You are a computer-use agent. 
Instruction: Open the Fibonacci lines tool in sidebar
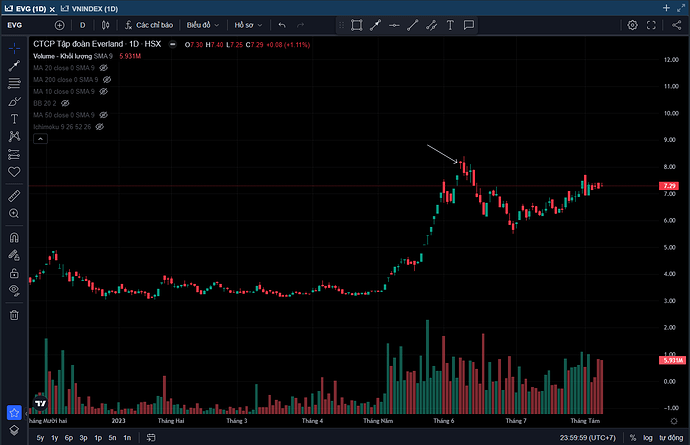click(14, 83)
